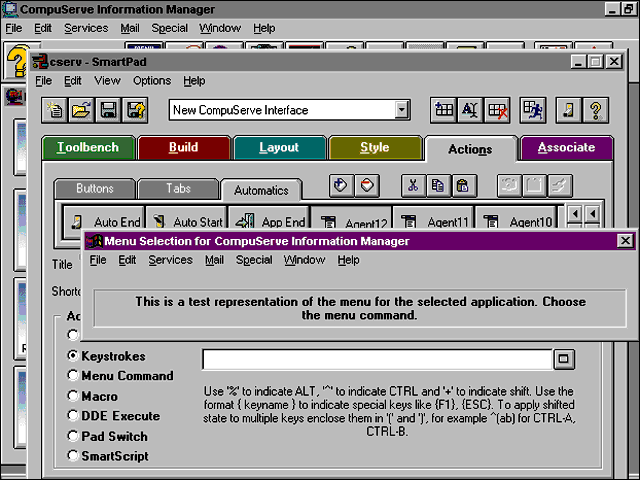The width and height of the screenshot is (640, 480).
Task: Click the remove action icon with red mark
Action: tap(367, 186)
